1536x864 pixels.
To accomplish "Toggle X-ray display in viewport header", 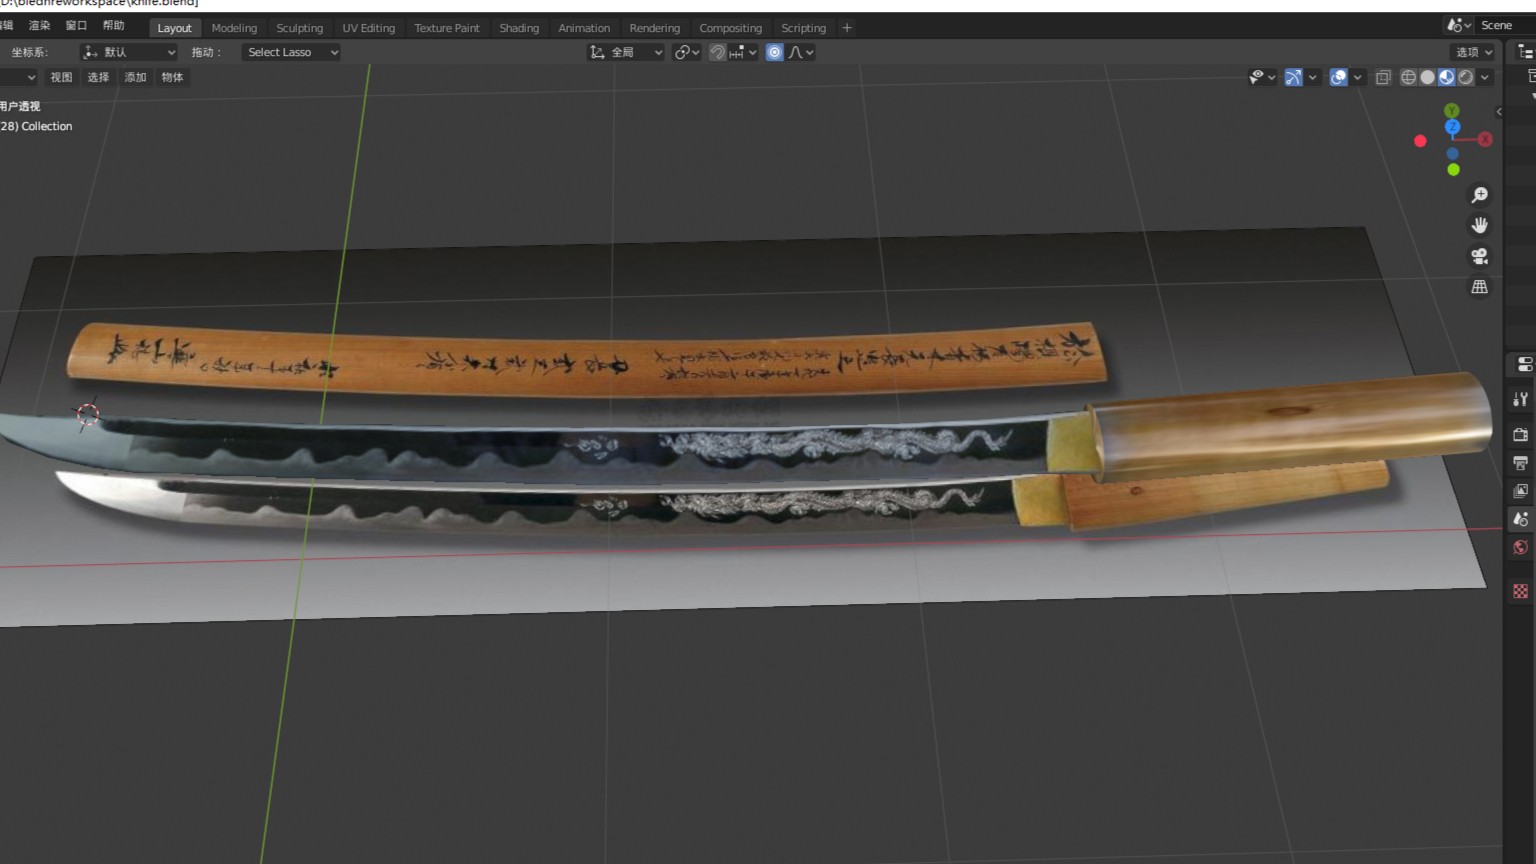I will coord(1383,77).
